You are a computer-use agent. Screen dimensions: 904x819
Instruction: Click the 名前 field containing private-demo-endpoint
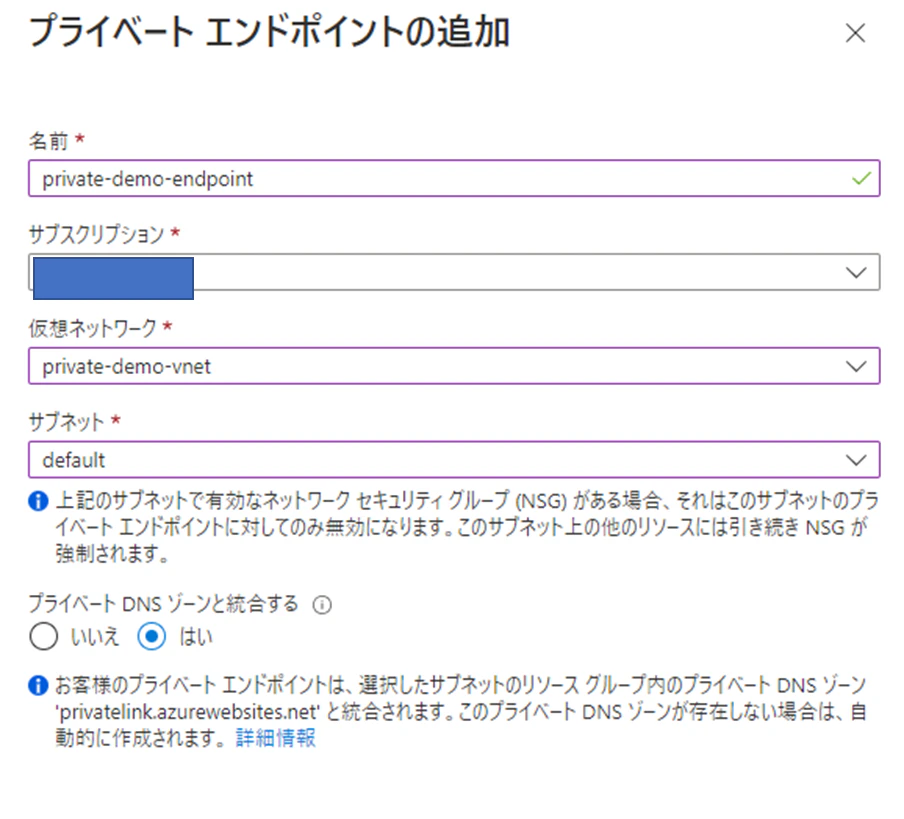[454, 179]
